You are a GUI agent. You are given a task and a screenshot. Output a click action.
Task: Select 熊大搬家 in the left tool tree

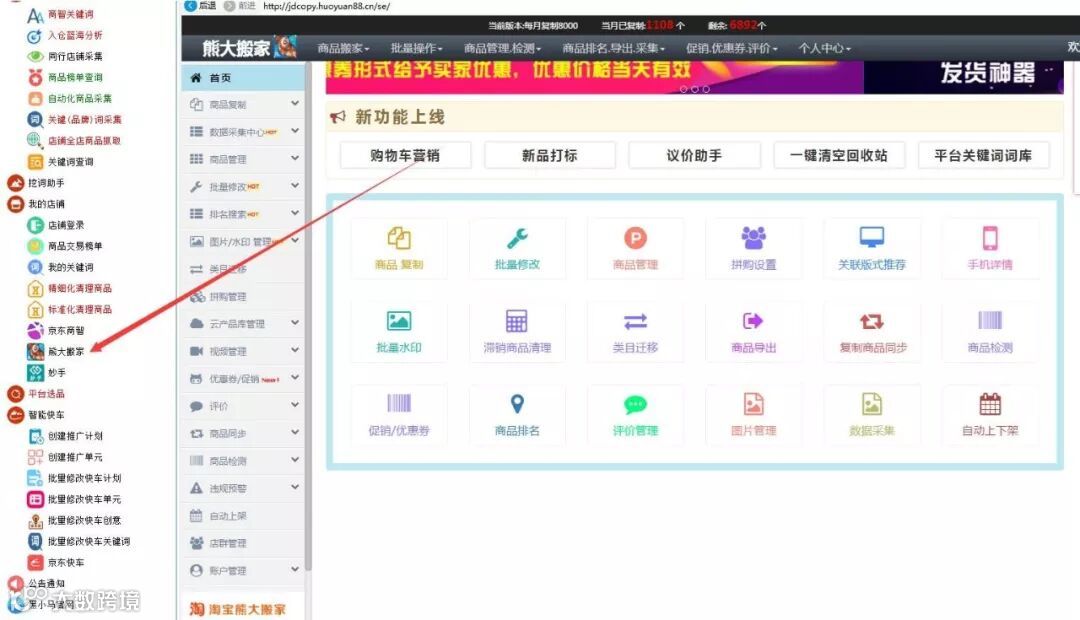(x=56, y=351)
